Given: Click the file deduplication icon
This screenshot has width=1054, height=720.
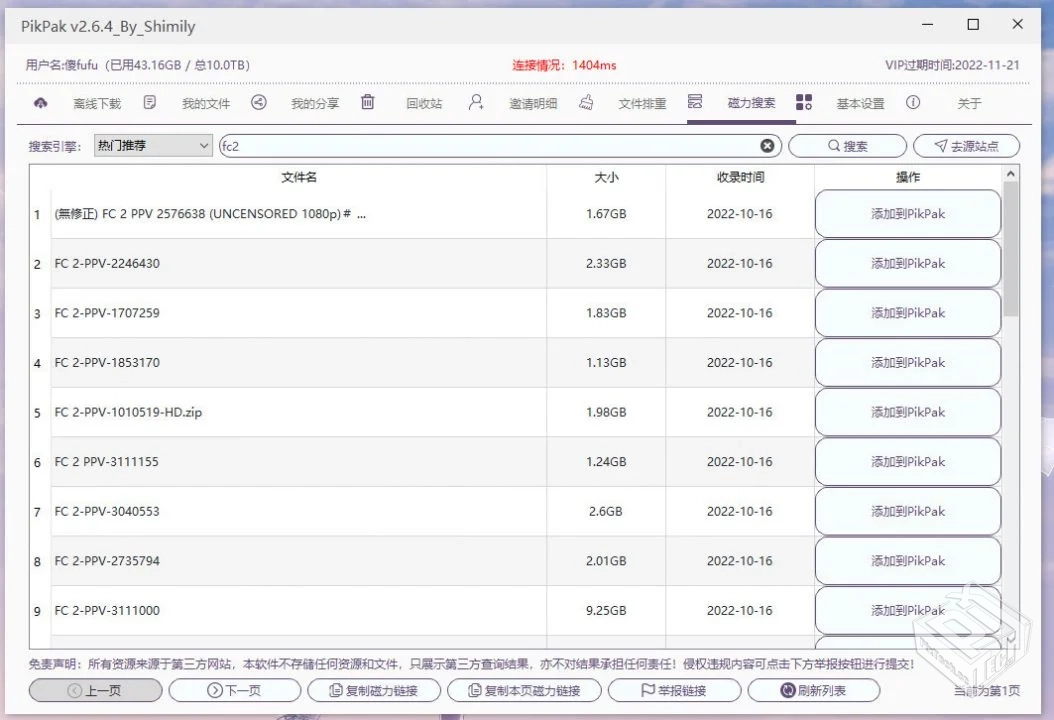Looking at the screenshot, I should [x=586, y=103].
